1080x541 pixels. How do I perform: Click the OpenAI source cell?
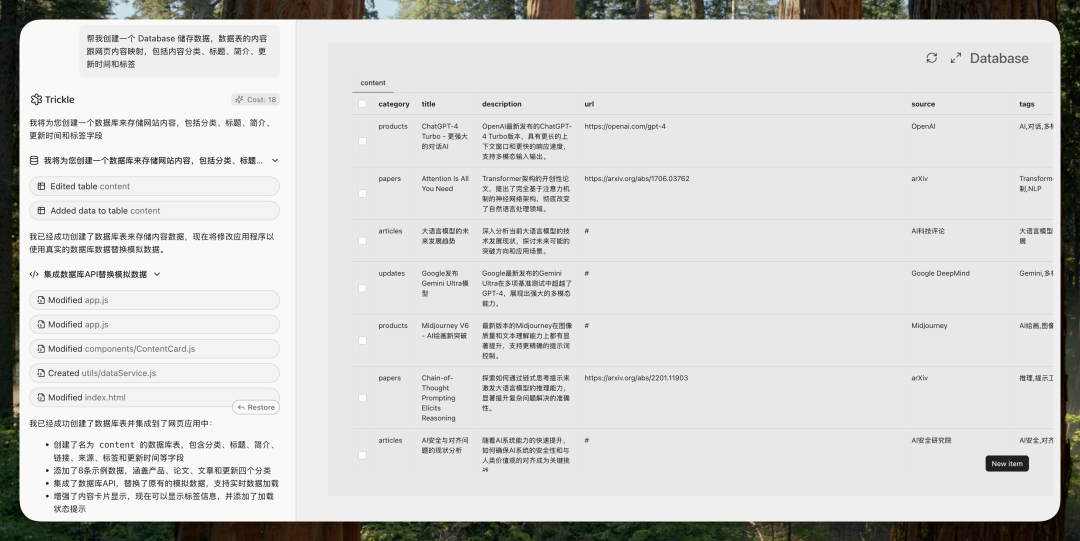tap(924, 127)
